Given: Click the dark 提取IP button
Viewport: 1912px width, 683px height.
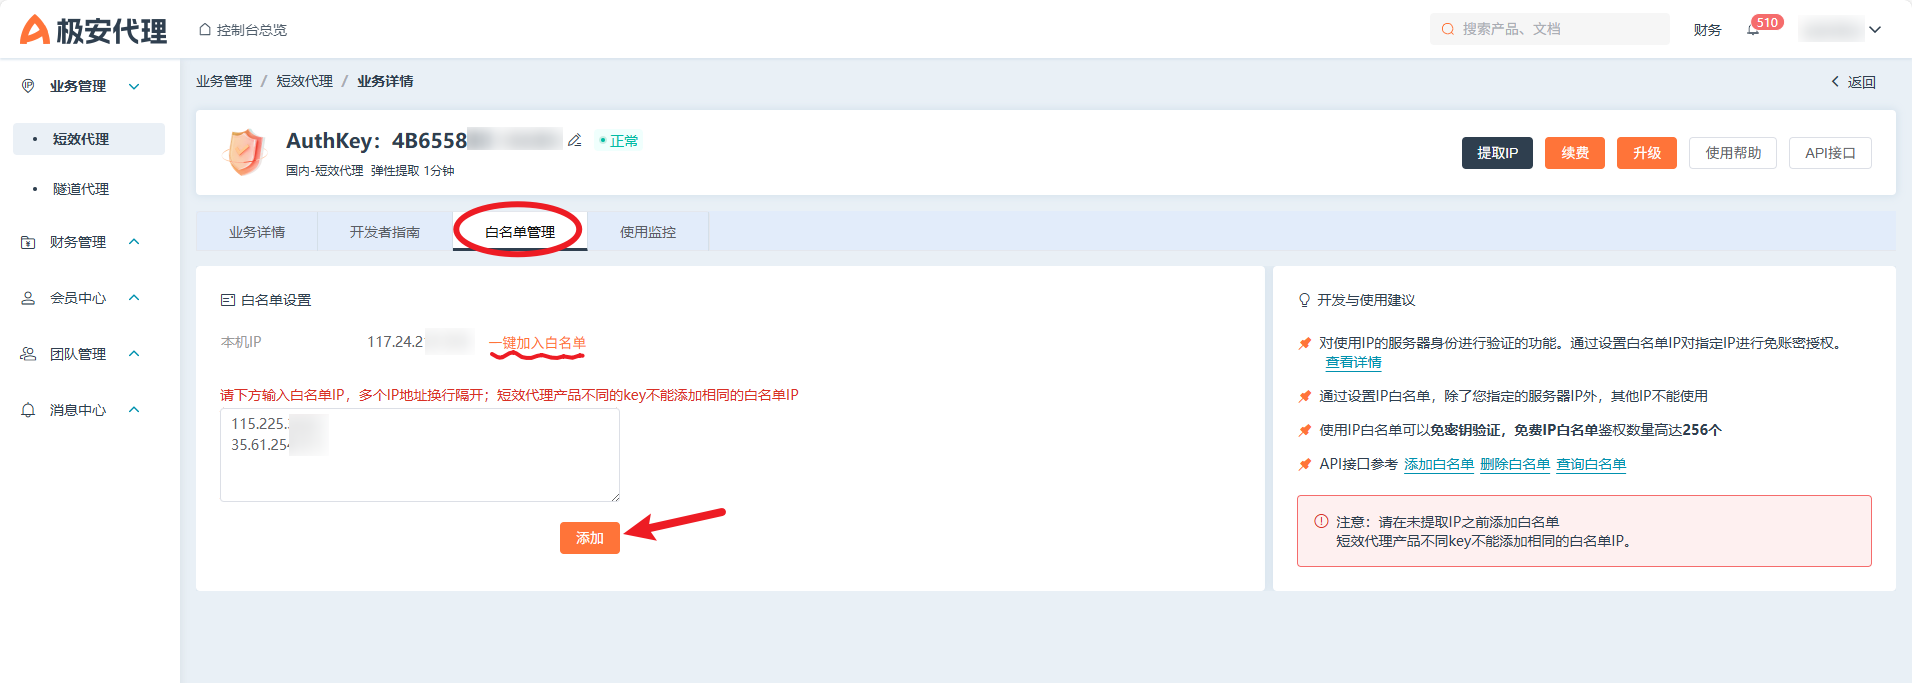Looking at the screenshot, I should (1496, 153).
